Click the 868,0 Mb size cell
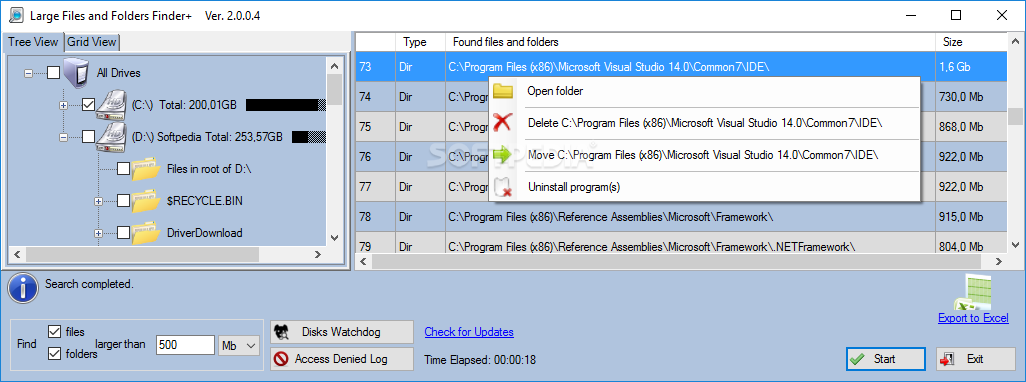The height and width of the screenshot is (382, 1026). coord(971,127)
